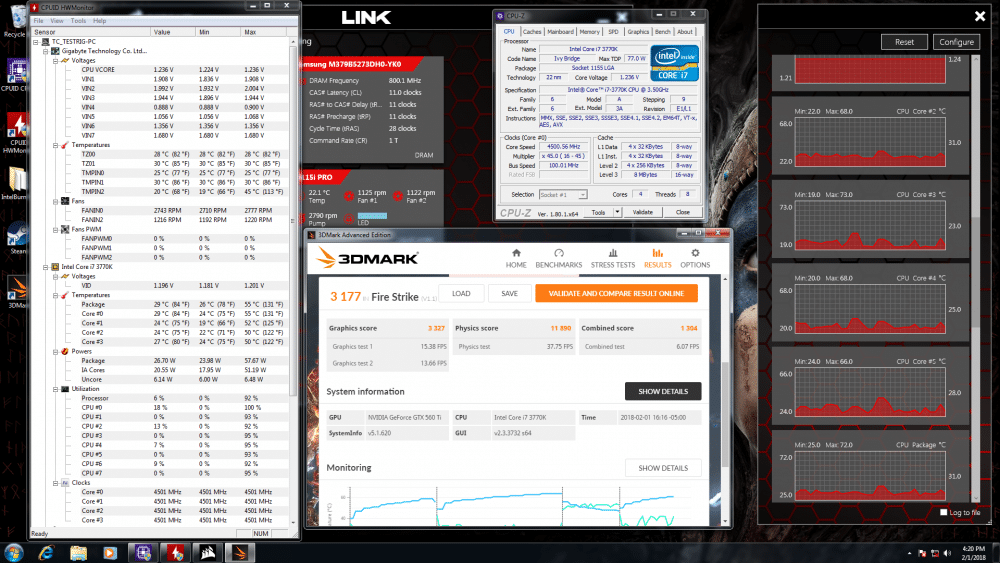Open HWMonitor Help menu

(x=99, y=21)
